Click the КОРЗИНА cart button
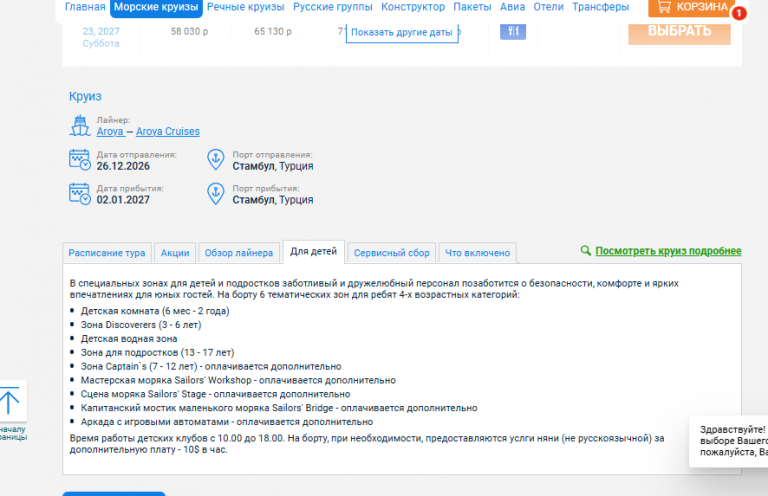768x496 pixels. point(692,7)
